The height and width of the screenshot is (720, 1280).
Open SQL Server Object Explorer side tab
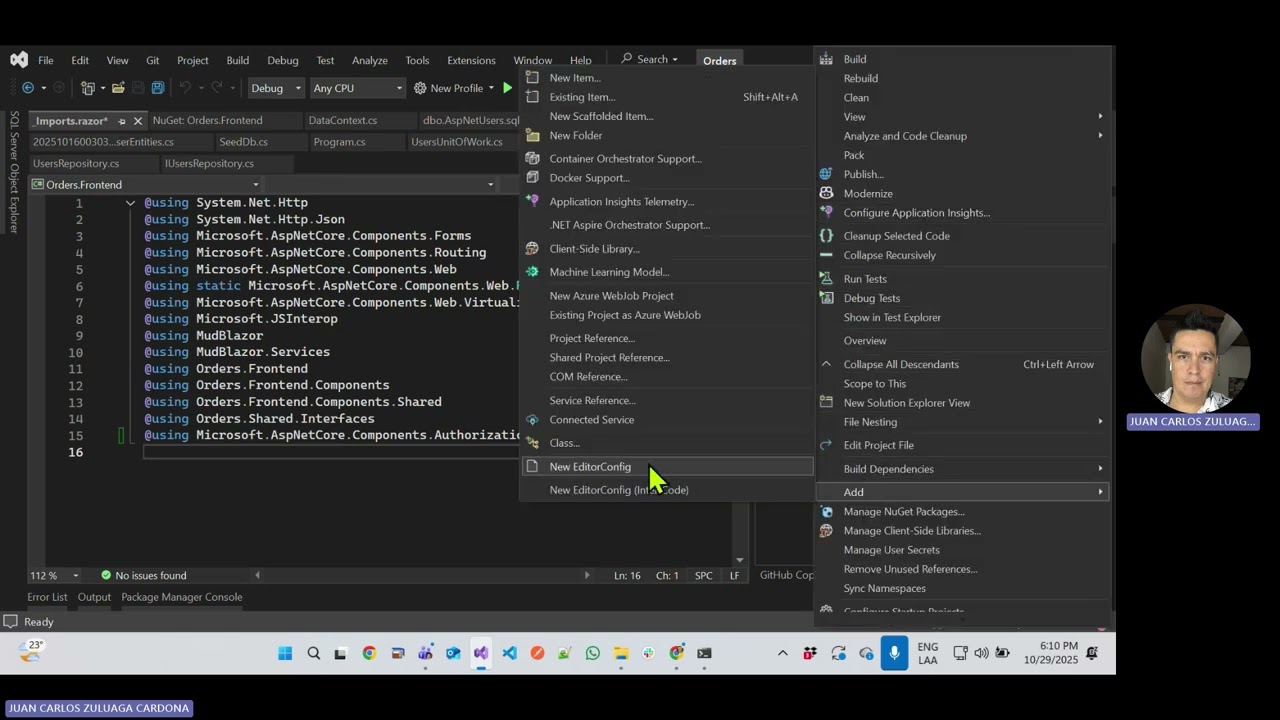pos(14,172)
